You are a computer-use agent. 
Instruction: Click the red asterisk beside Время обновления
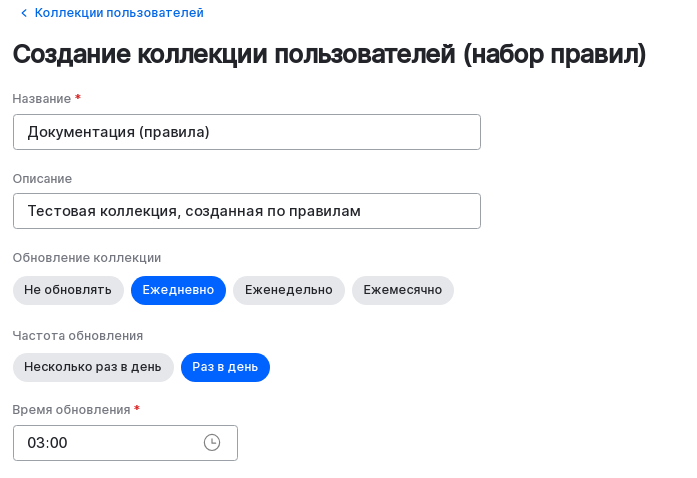[137, 409]
